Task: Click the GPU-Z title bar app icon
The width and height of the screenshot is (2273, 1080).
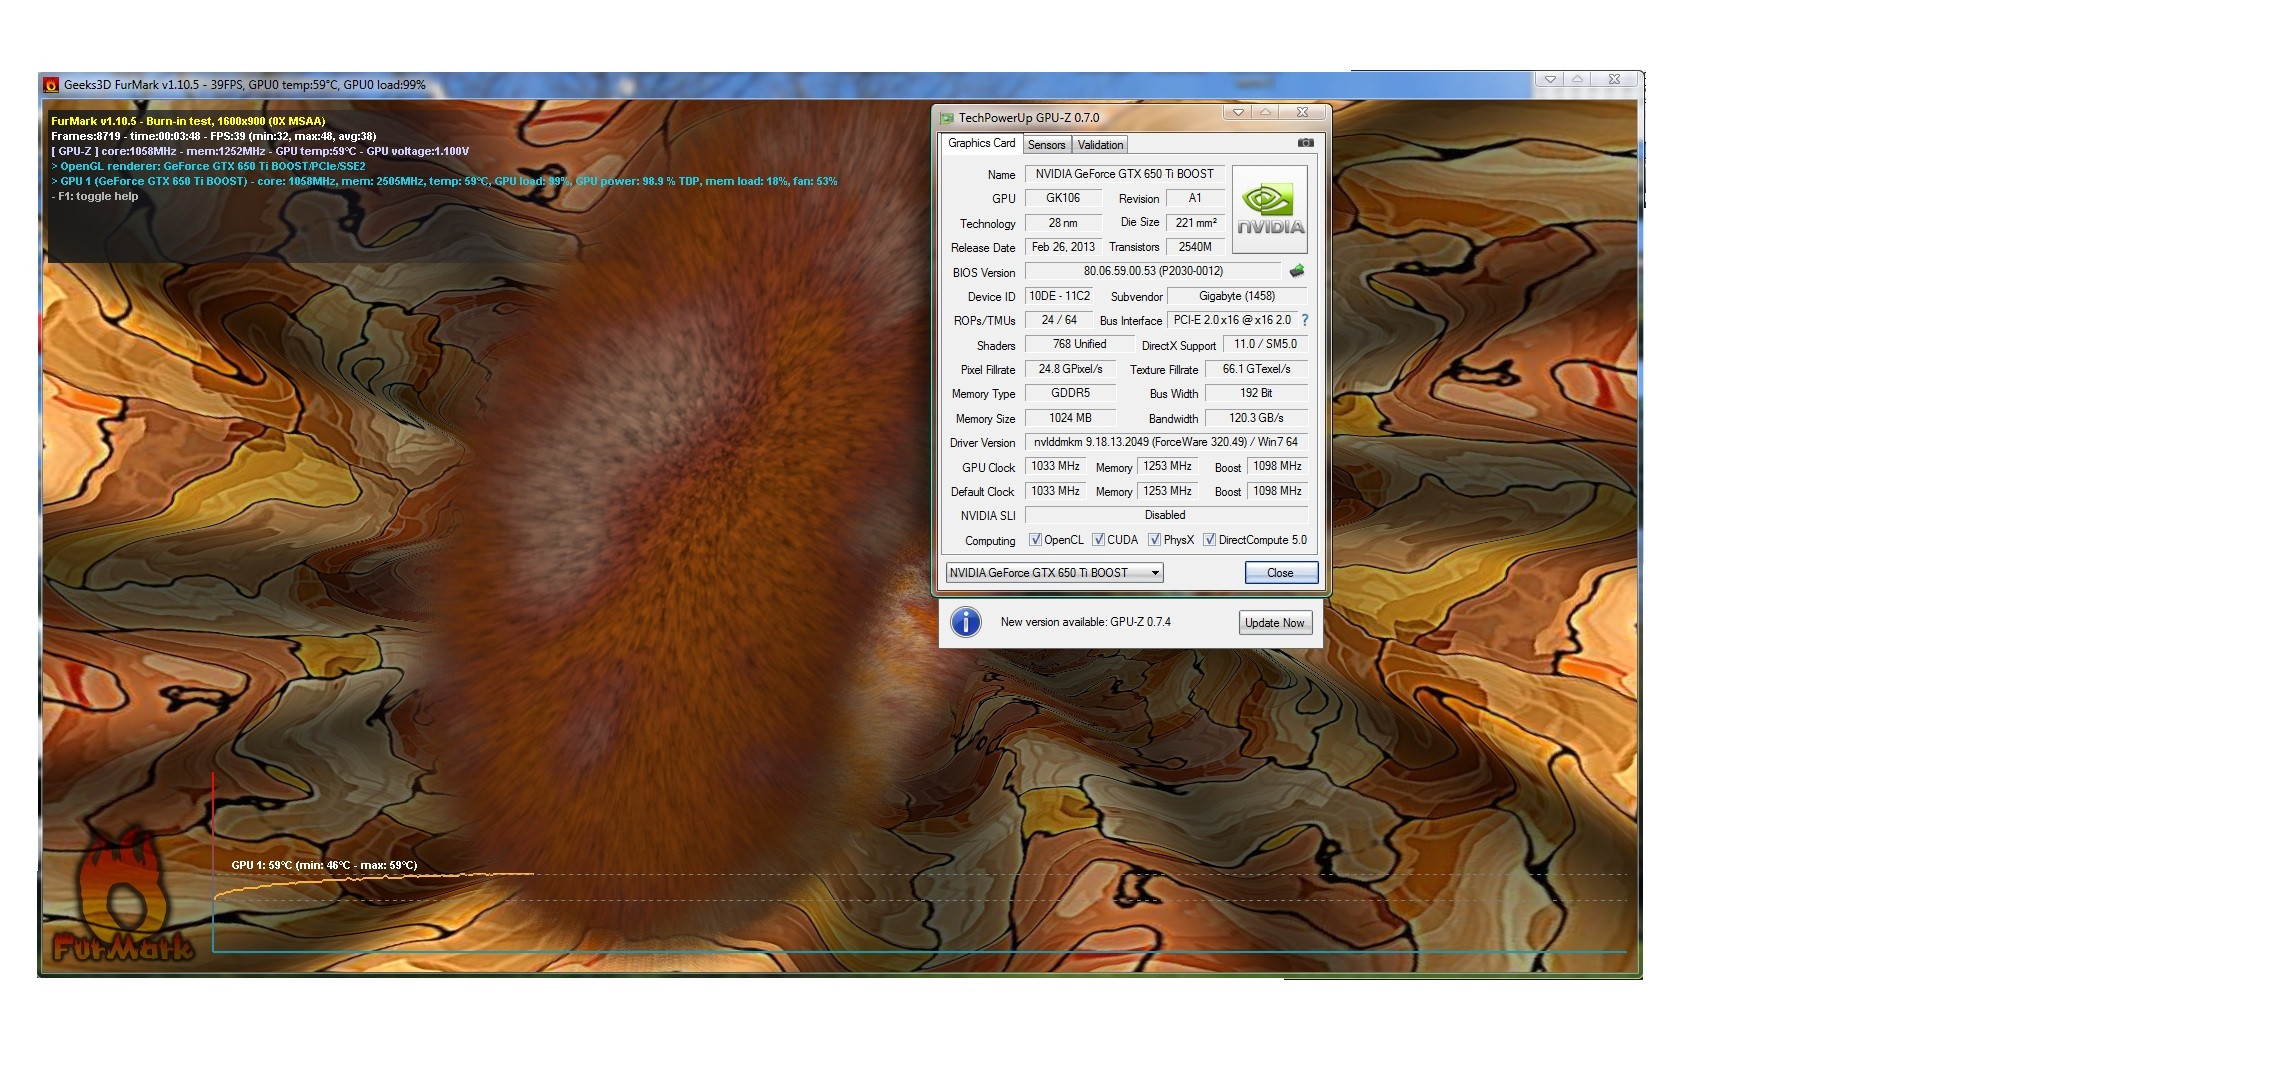Action: [x=947, y=118]
